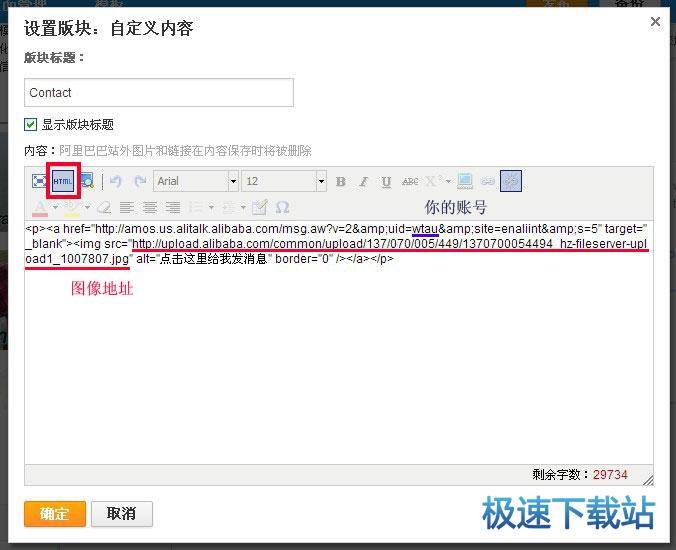Apply italic formatting
Viewport: 676px width, 550px height.
[x=363, y=181]
